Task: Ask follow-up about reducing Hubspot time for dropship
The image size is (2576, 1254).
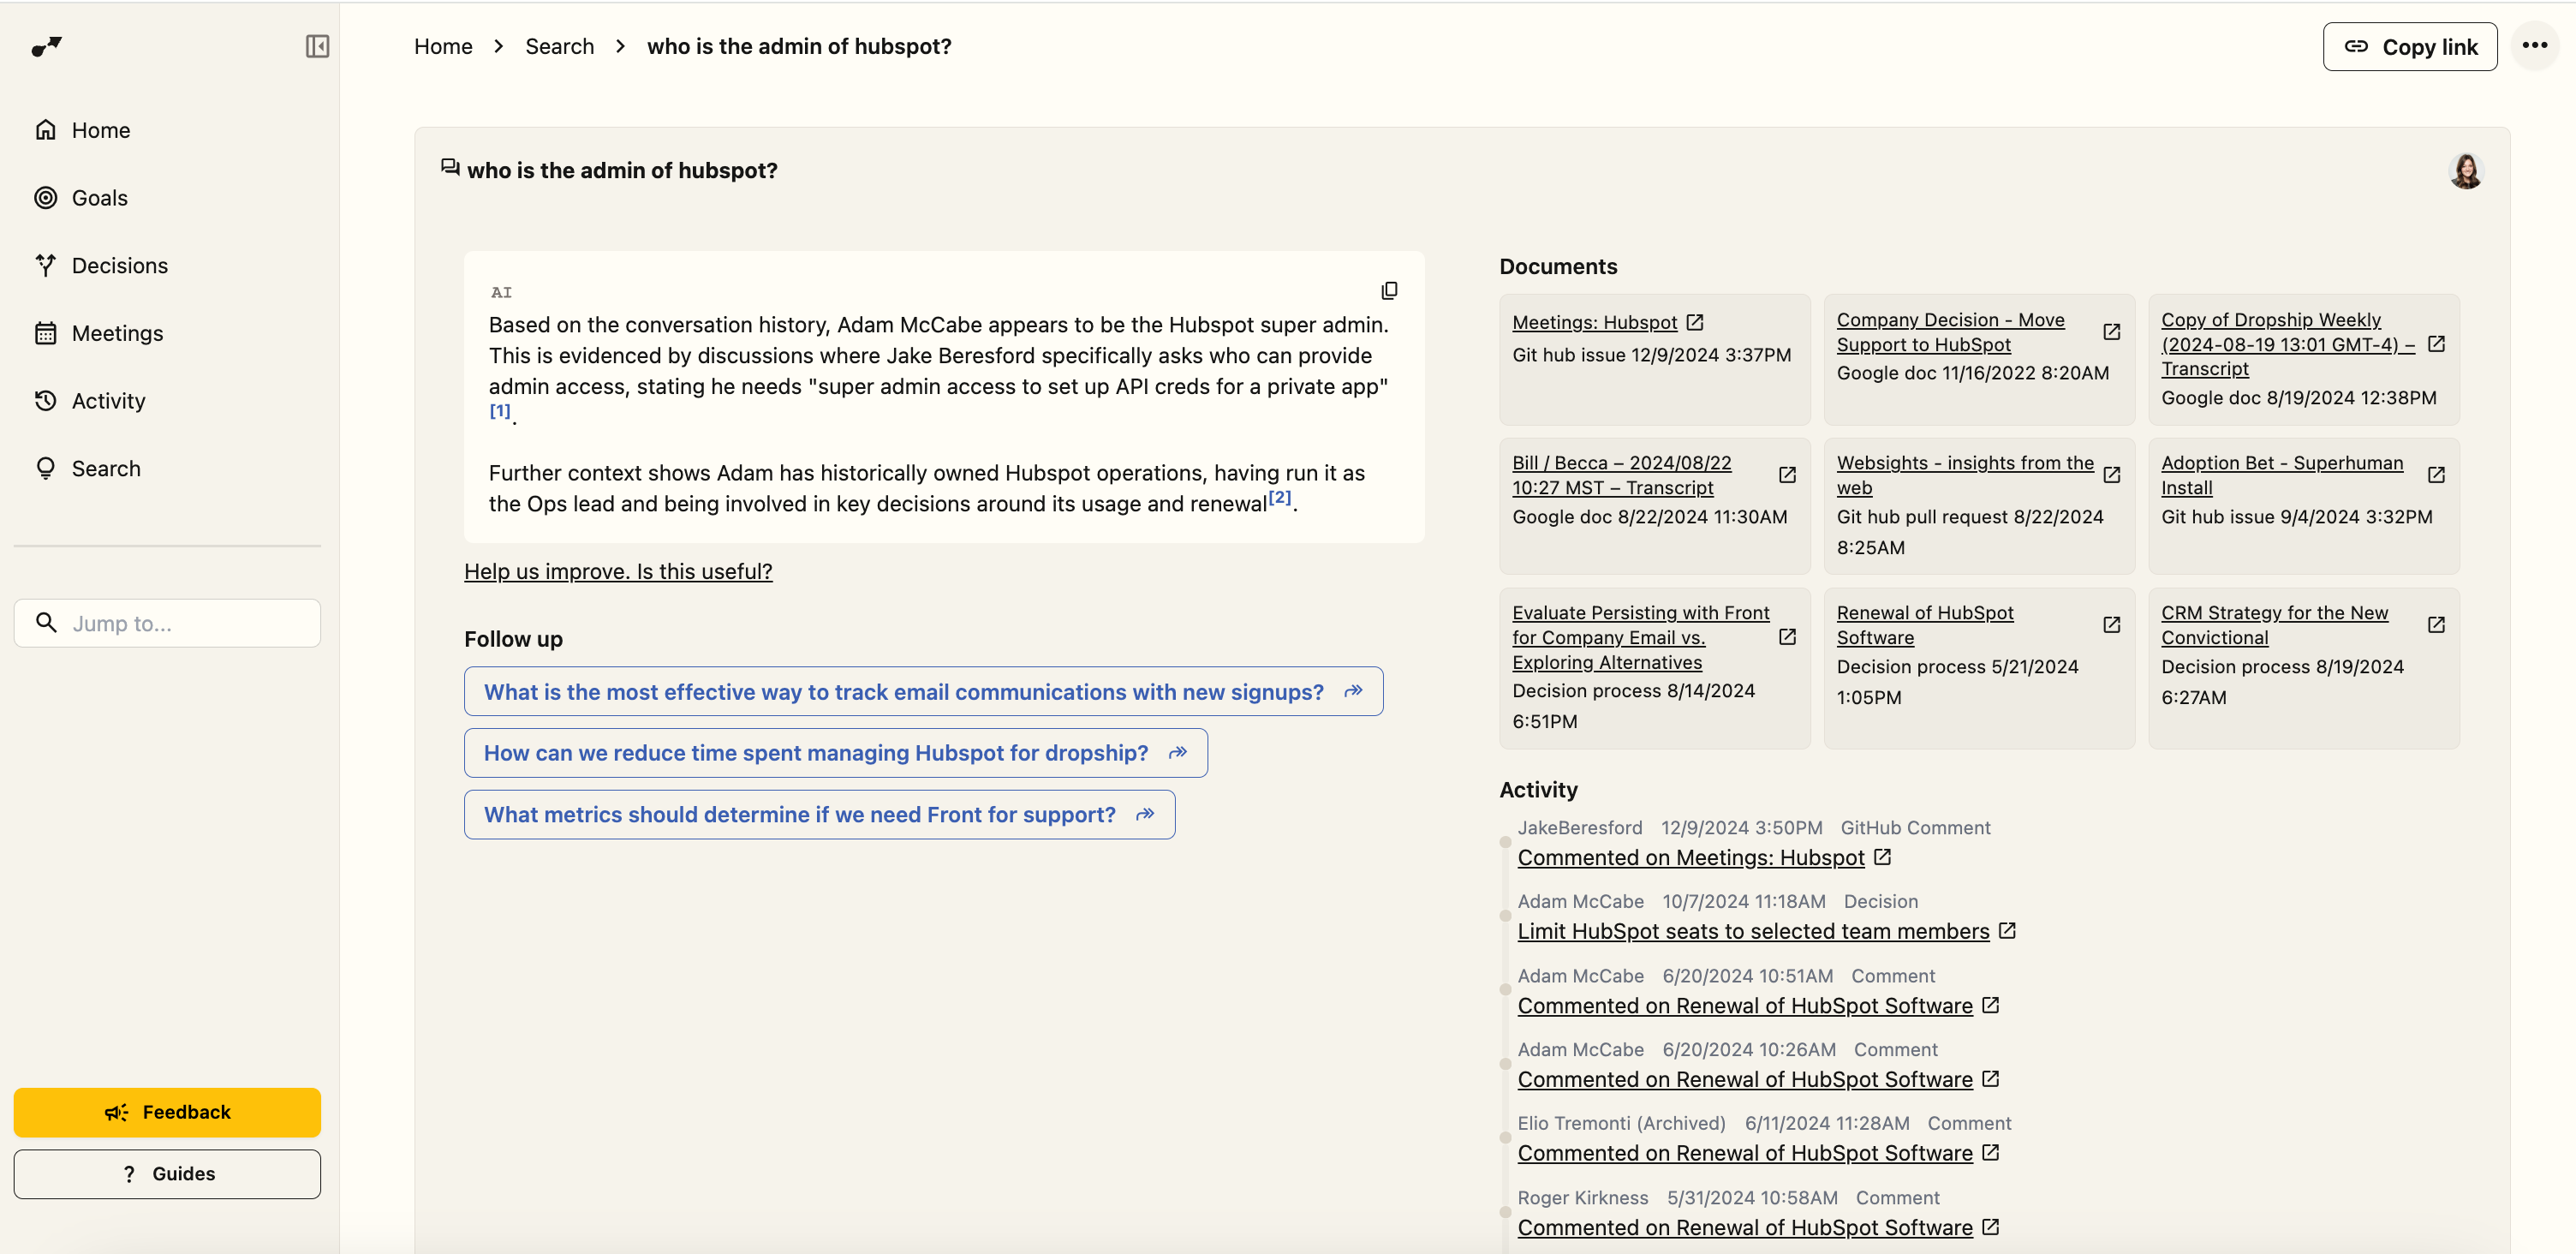Action: (835, 753)
